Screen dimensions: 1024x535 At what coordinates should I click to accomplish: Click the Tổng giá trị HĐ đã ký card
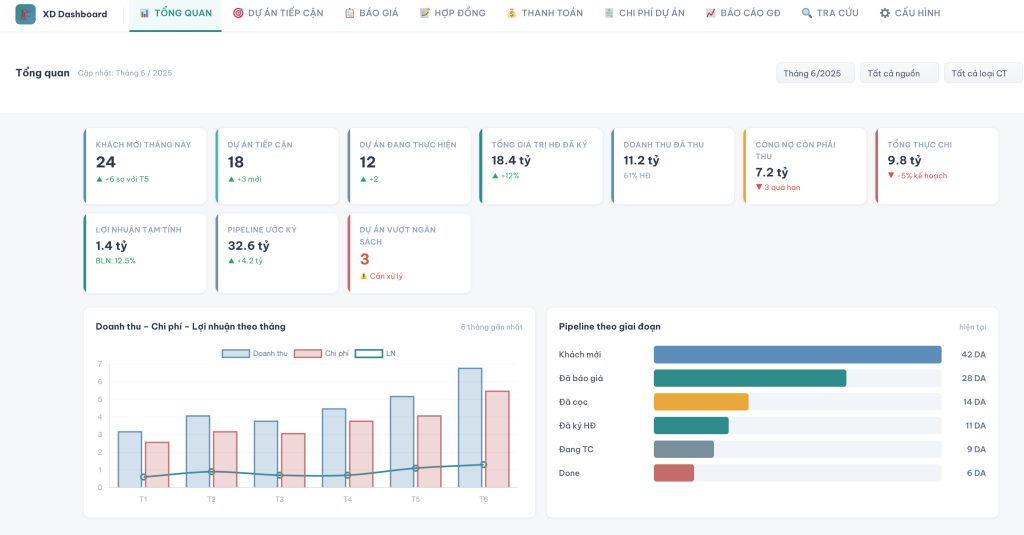(x=541, y=166)
